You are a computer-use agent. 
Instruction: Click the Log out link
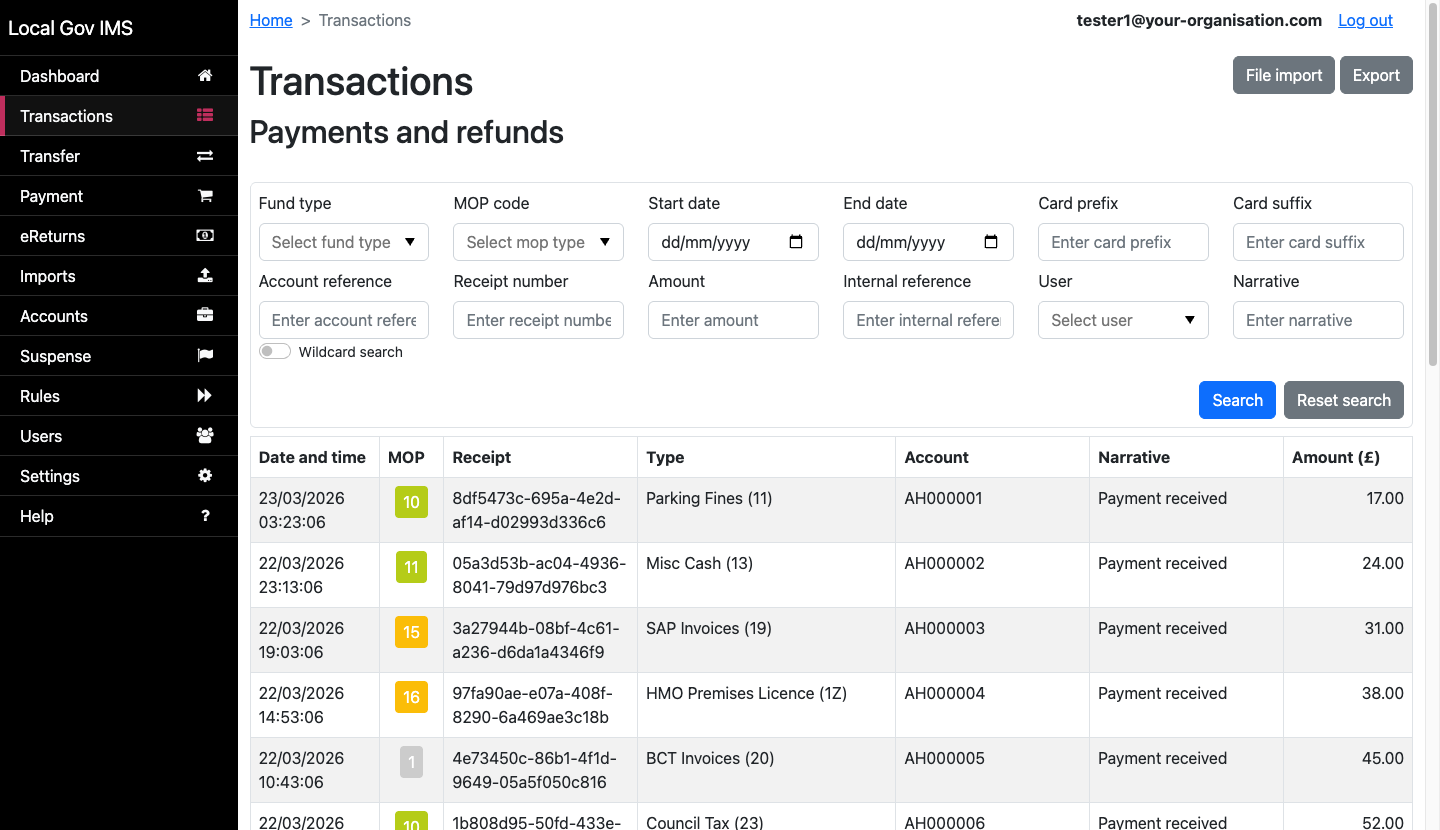(x=1365, y=20)
